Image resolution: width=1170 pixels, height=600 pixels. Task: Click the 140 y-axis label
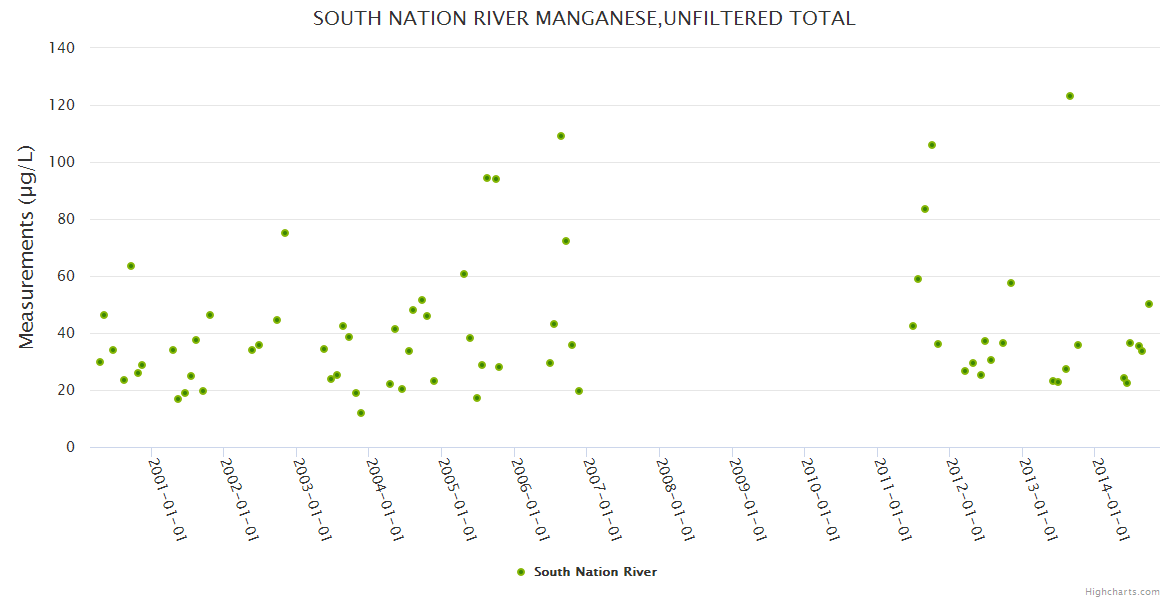62,48
